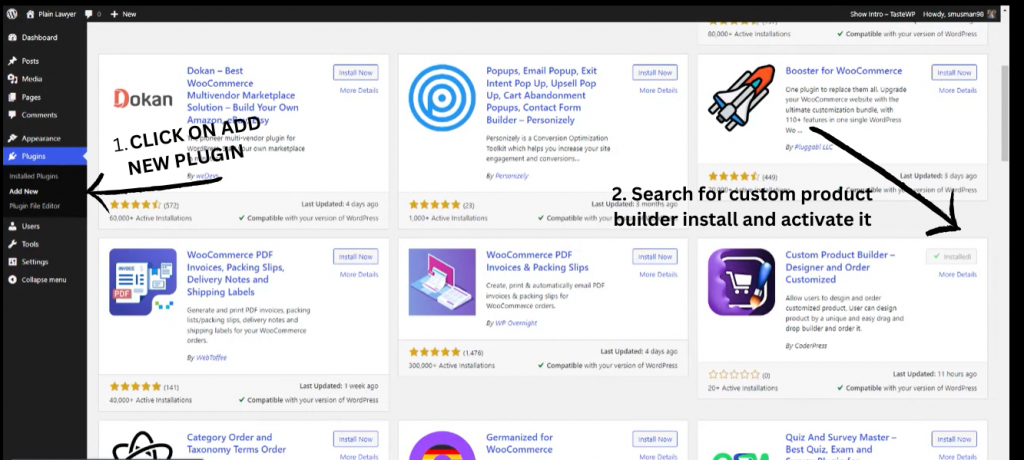Select Installed Plugins submenu item
This screenshot has height=460, width=1024.
33,176
